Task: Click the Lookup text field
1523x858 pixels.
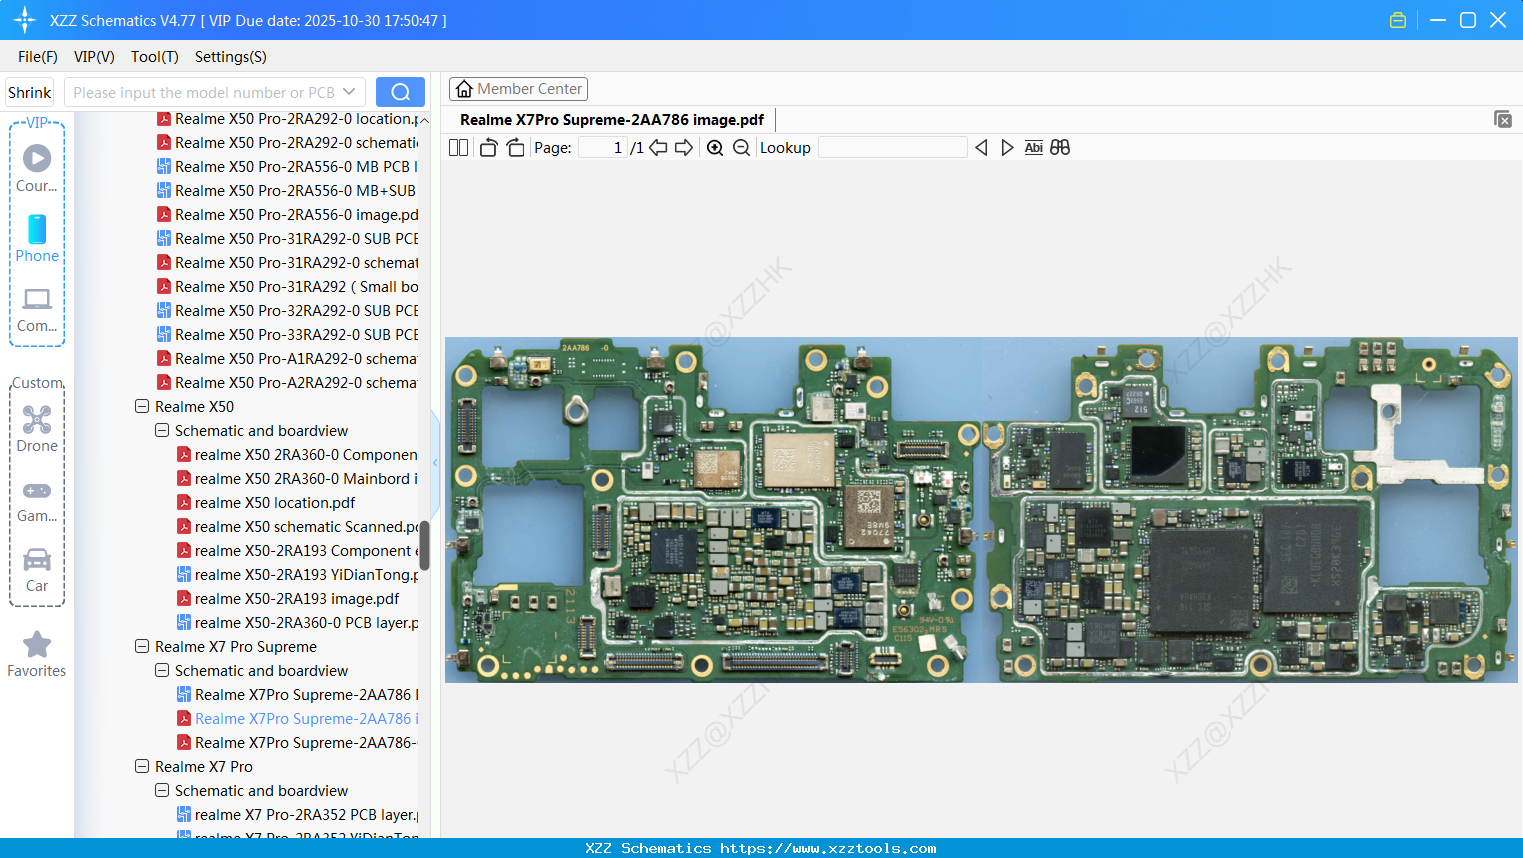Action: tap(893, 148)
